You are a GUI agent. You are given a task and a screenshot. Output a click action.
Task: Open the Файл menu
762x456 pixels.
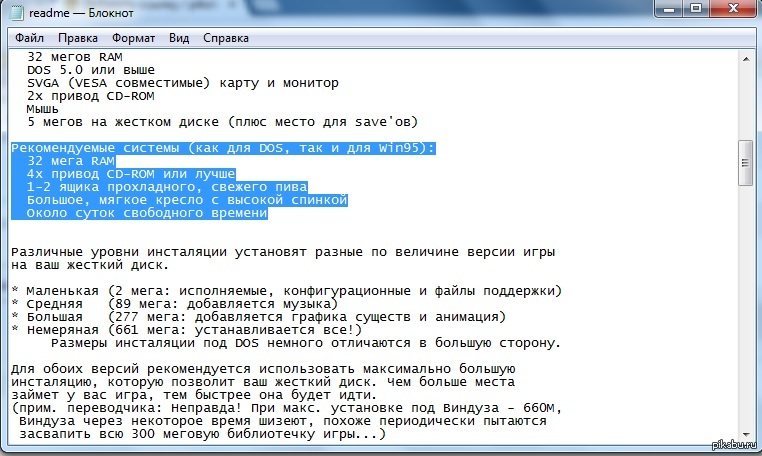(29, 38)
